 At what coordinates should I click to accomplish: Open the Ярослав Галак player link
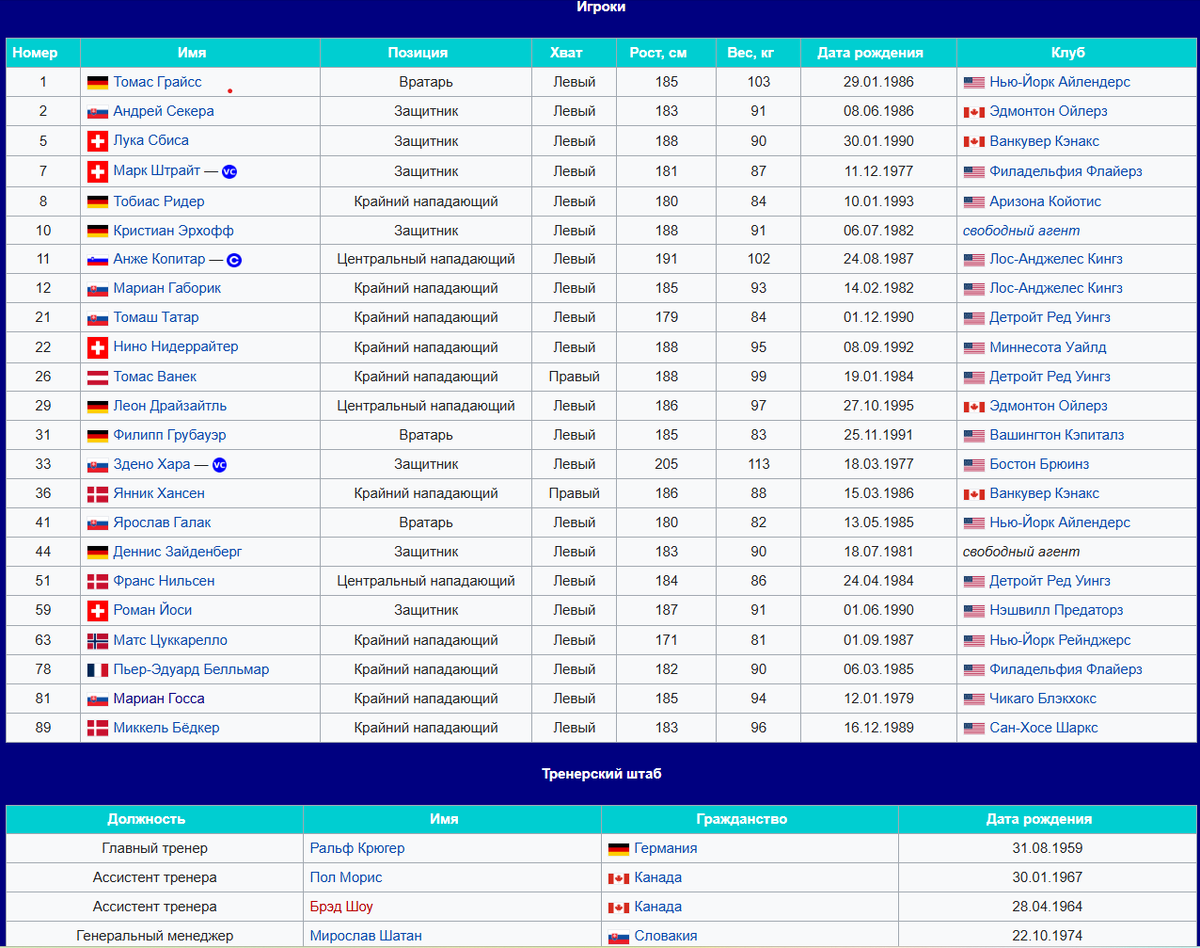coord(162,522)
